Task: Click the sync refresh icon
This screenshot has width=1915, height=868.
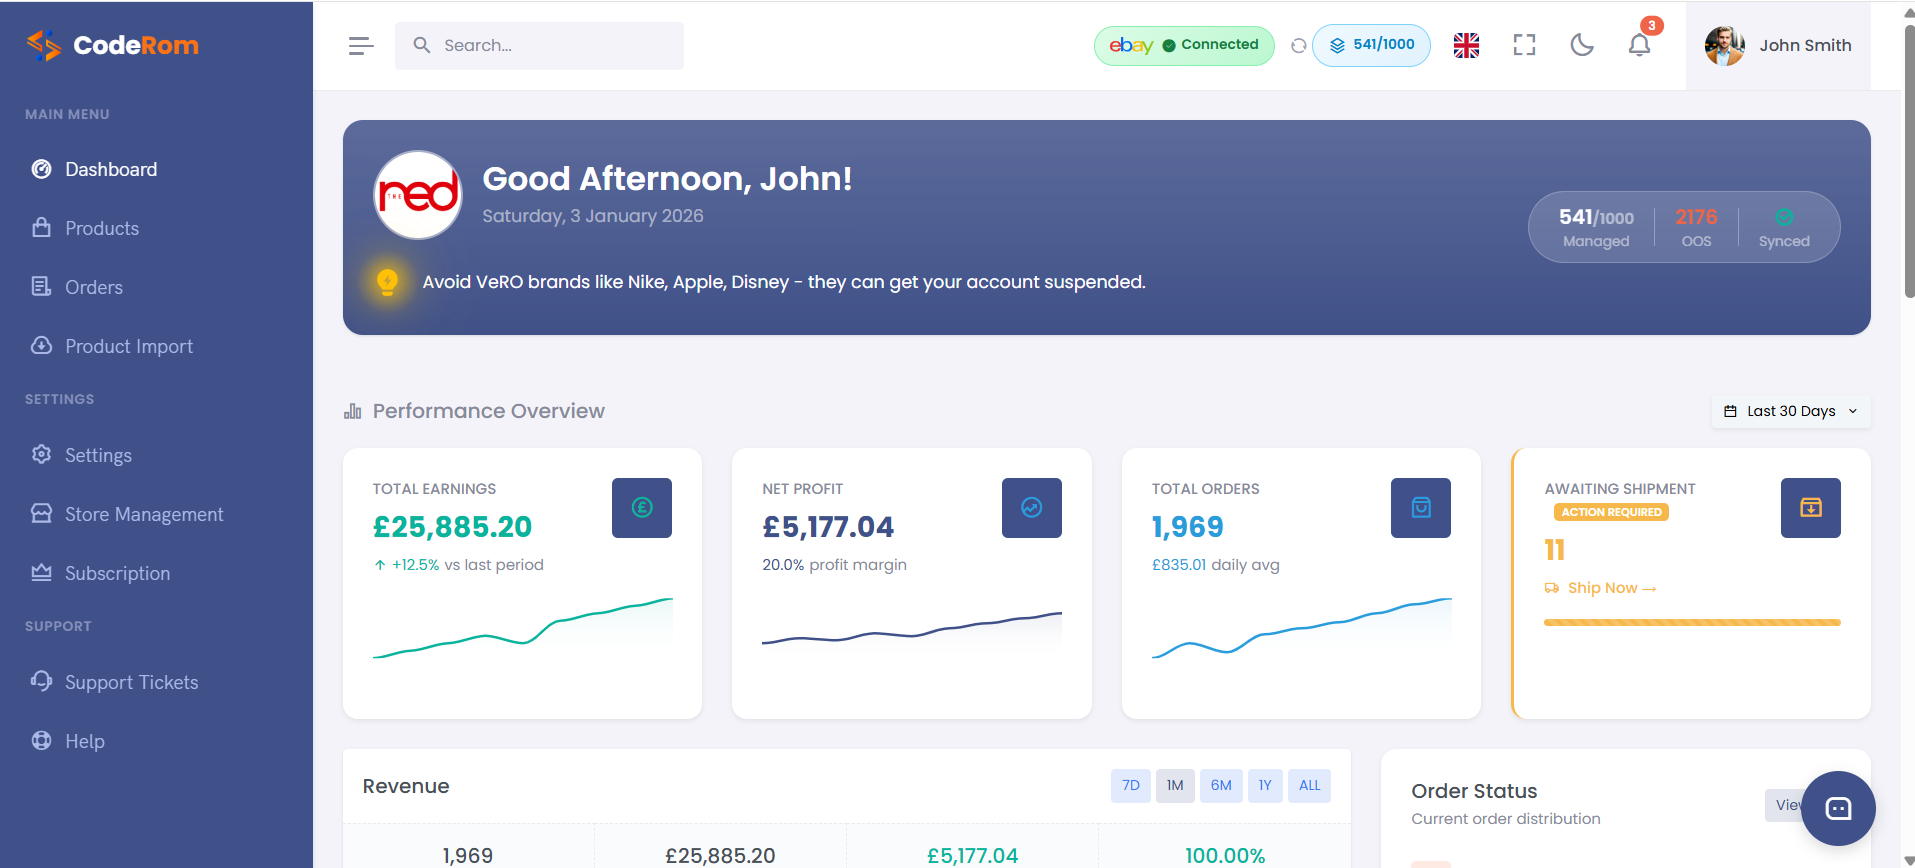Action: (1298, 46)
